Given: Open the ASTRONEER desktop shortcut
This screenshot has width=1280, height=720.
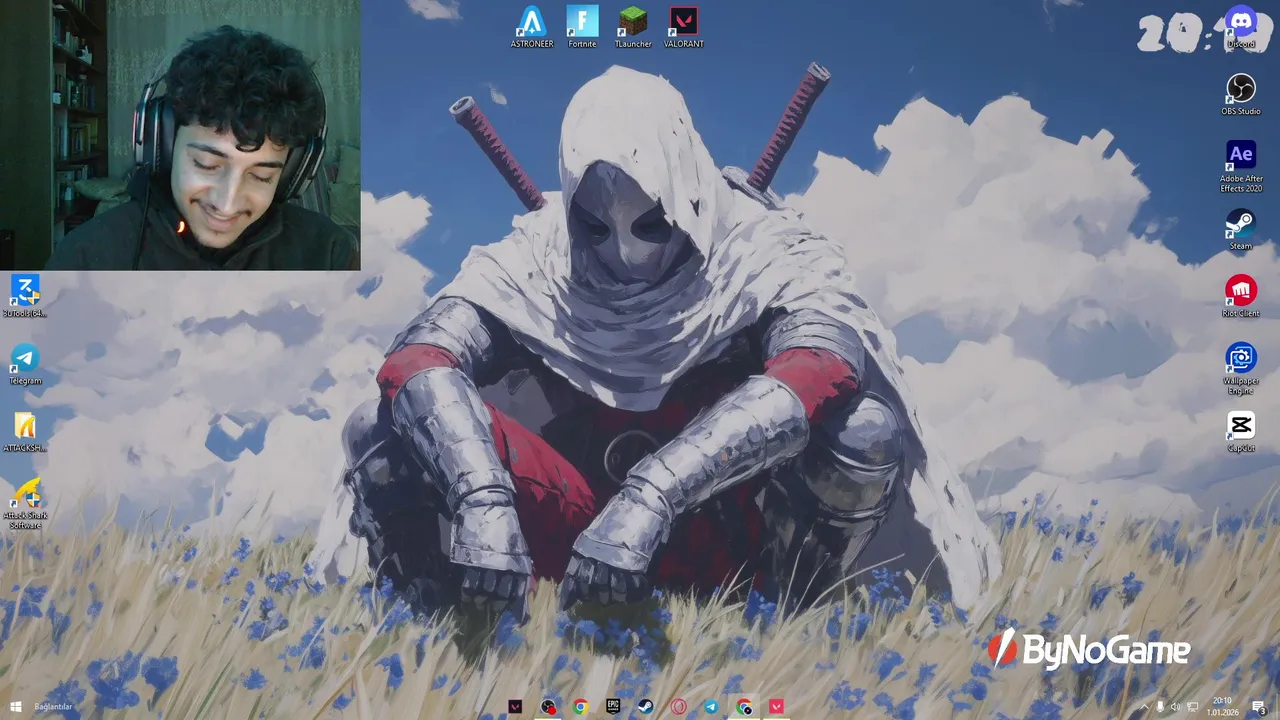Looking at the screenshot, I should tap(532, 27).
